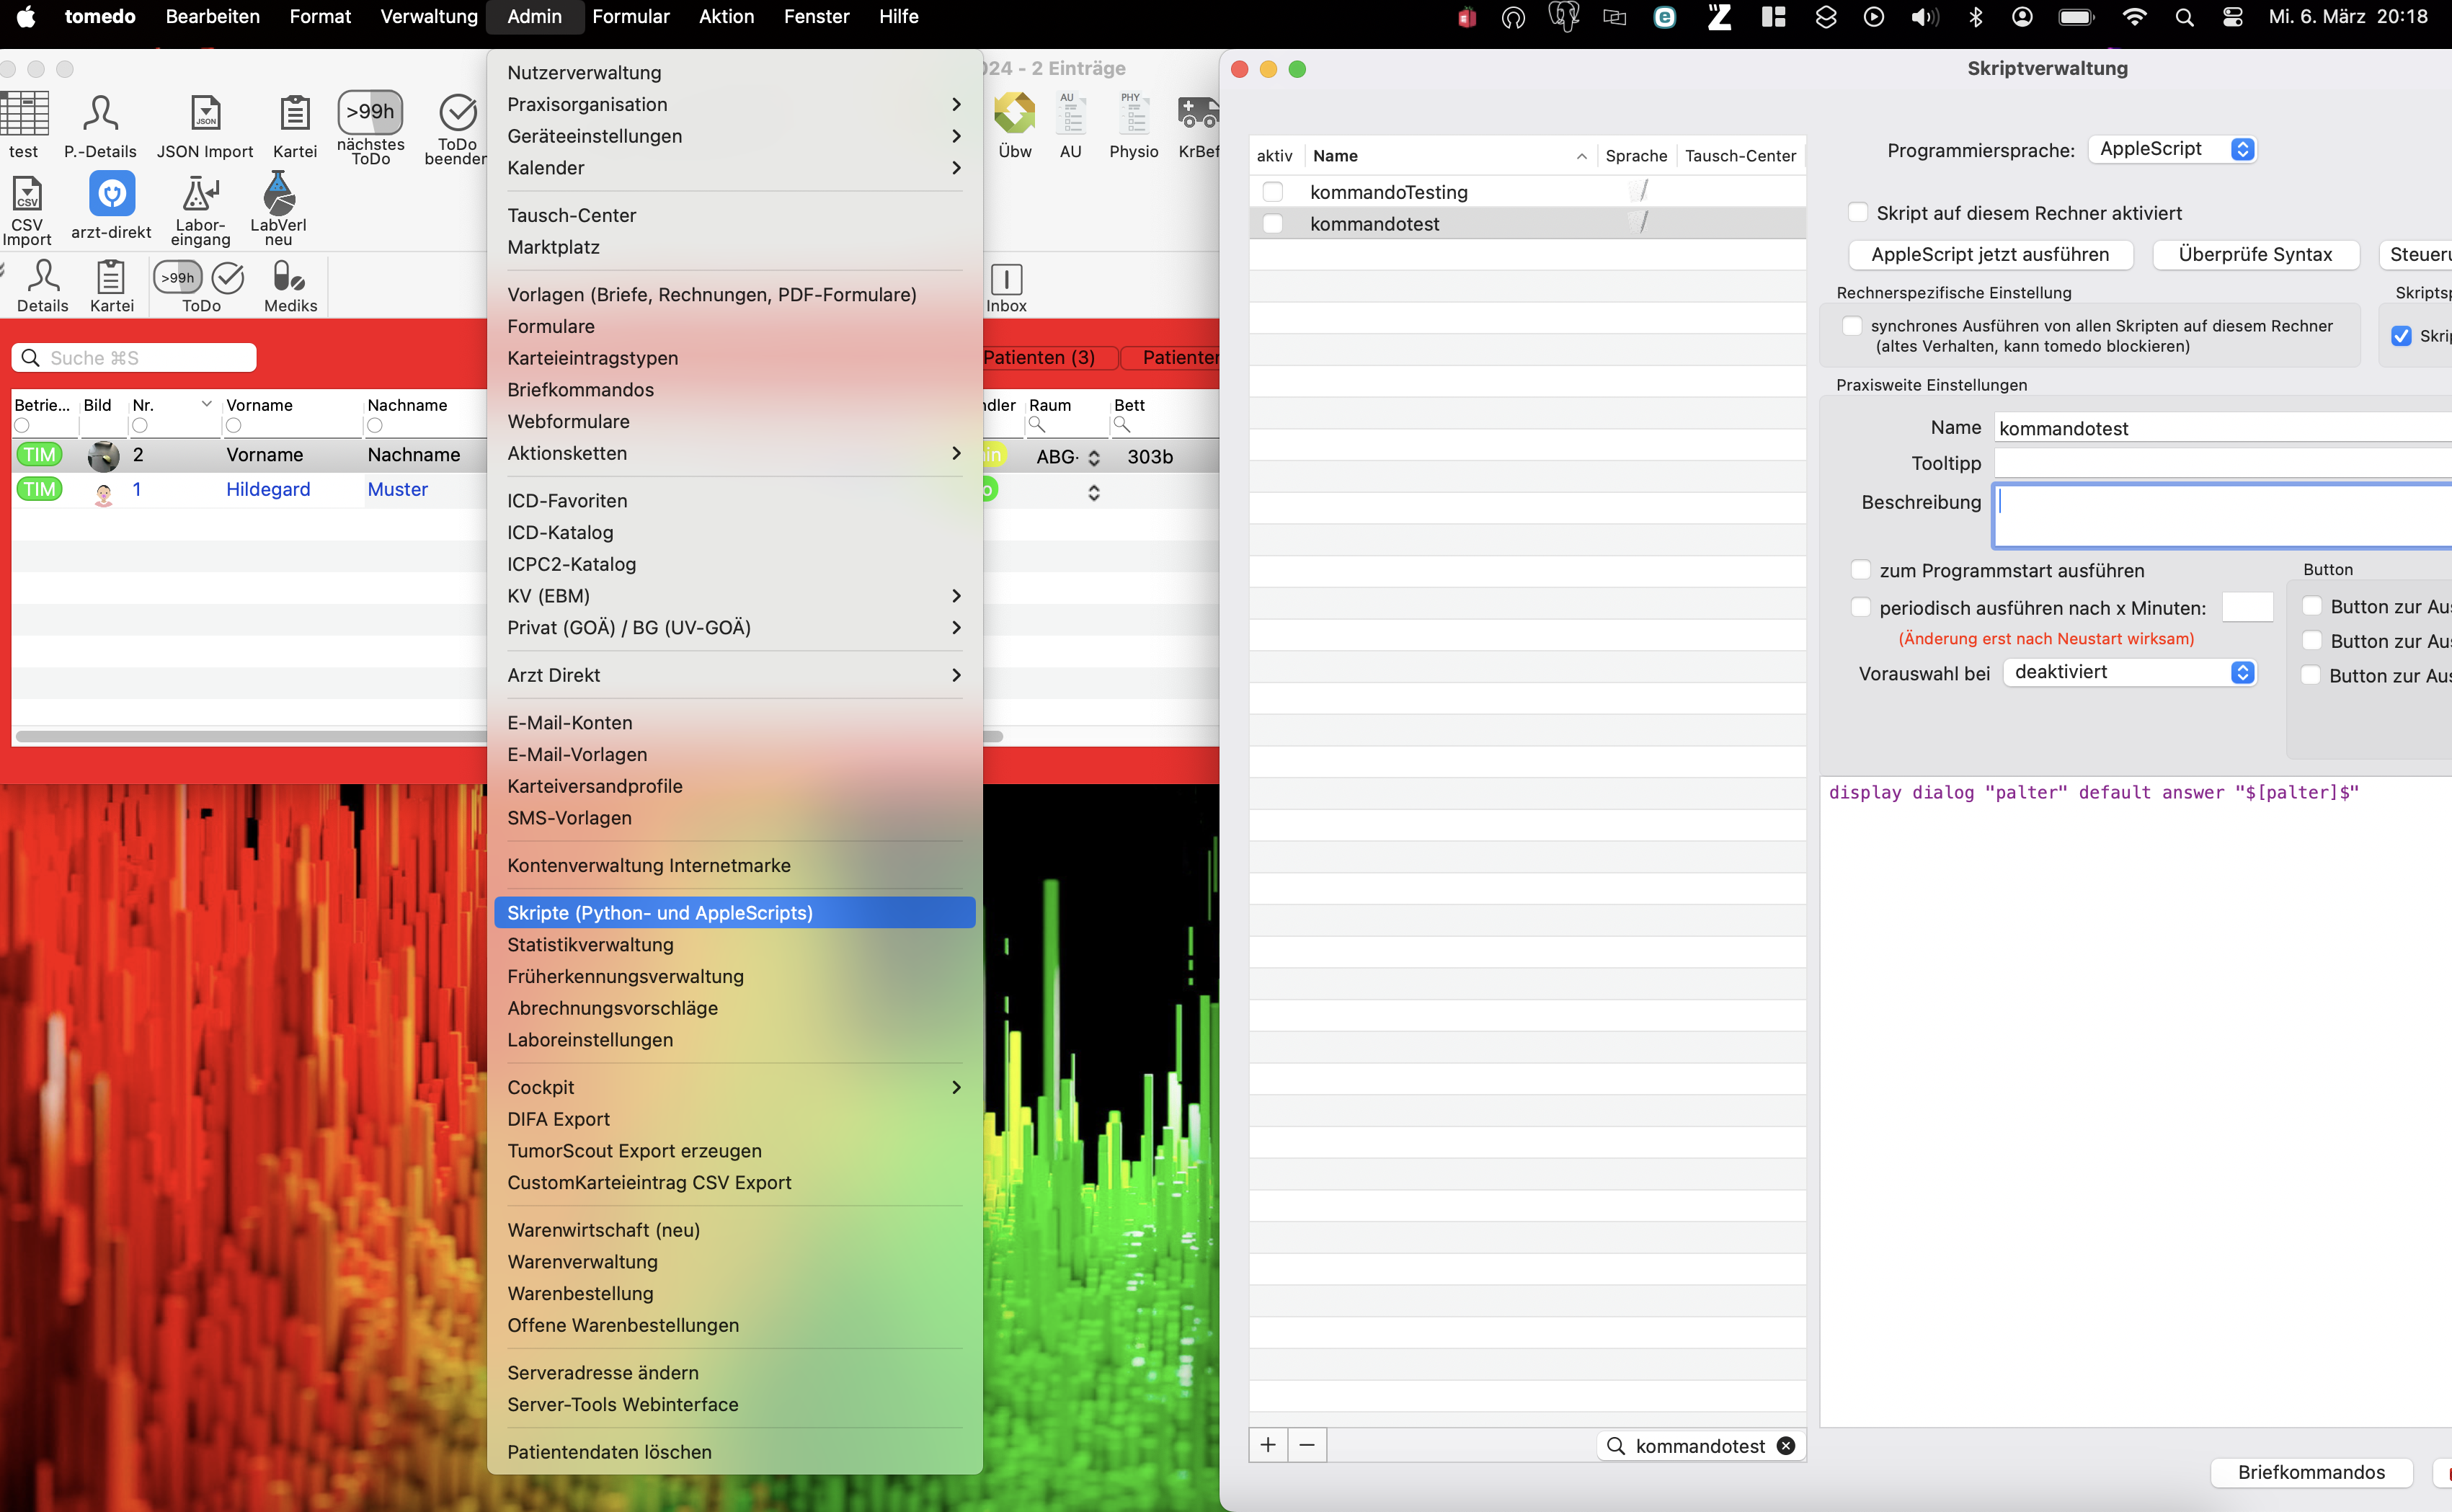
Task: Click the Briefkommandos button at bottom
Action: point(2311,1472)
